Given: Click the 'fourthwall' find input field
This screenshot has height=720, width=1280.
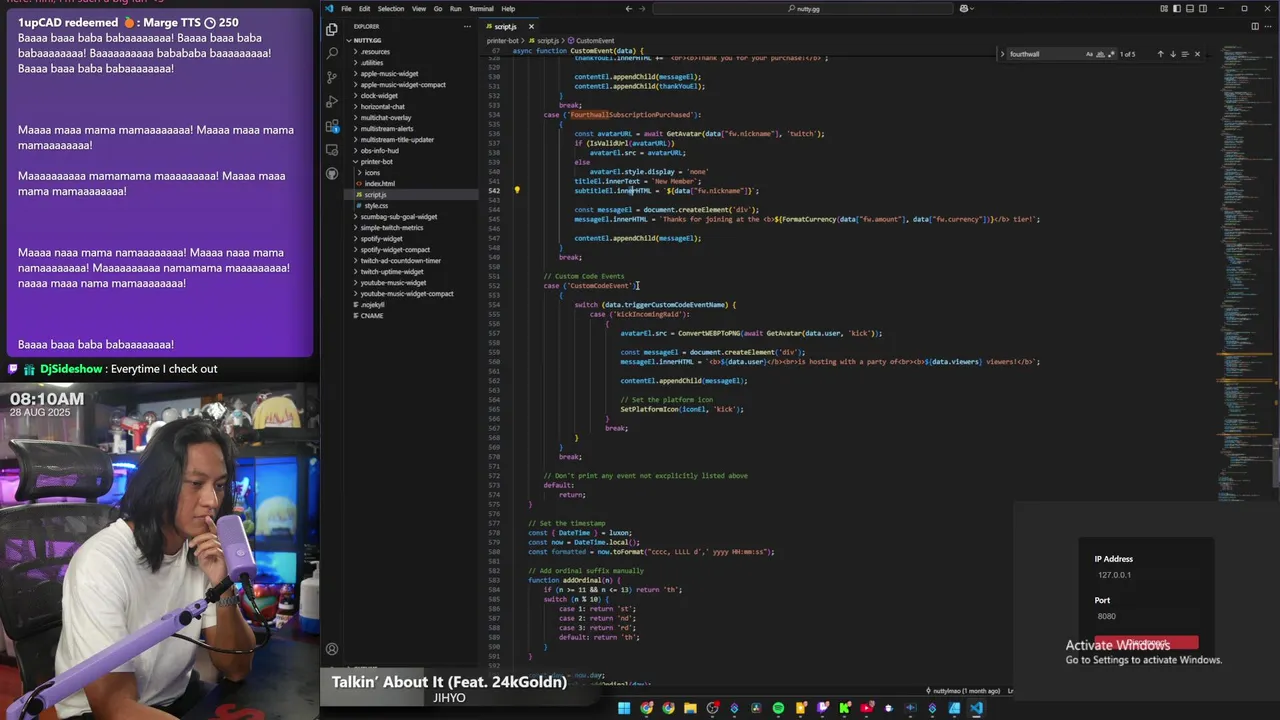Looking at the screenshot, I should click(1045, 54).
